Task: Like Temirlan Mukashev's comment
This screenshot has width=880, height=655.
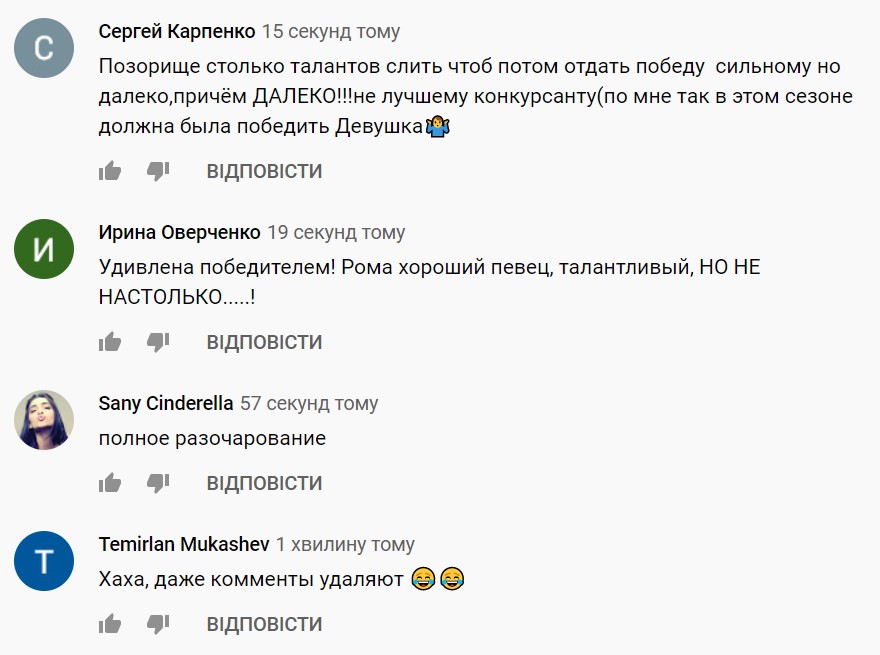Action: (x=110, y=624)
